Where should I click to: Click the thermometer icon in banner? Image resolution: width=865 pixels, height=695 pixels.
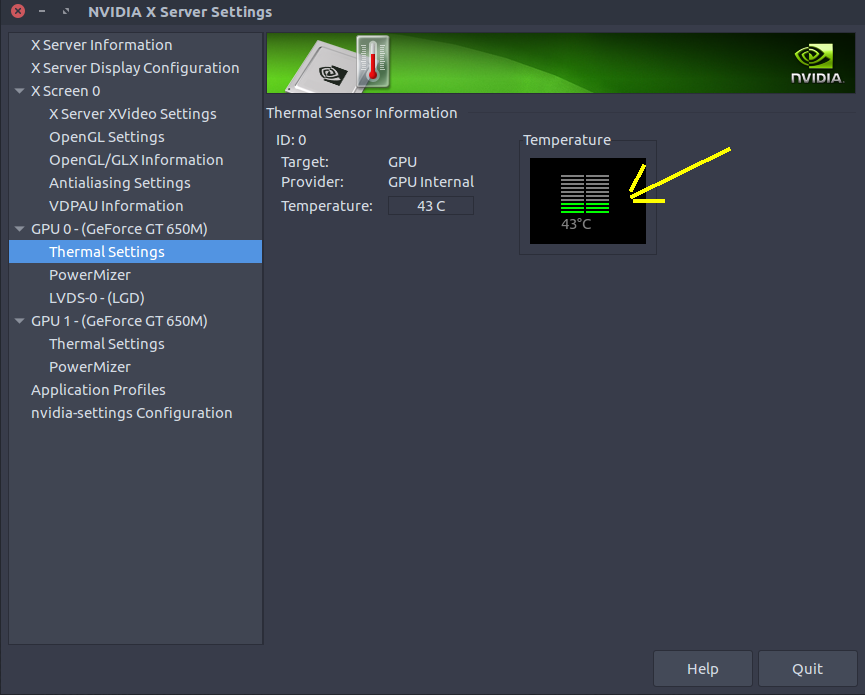pyautogui.click(x=373, y=61)
